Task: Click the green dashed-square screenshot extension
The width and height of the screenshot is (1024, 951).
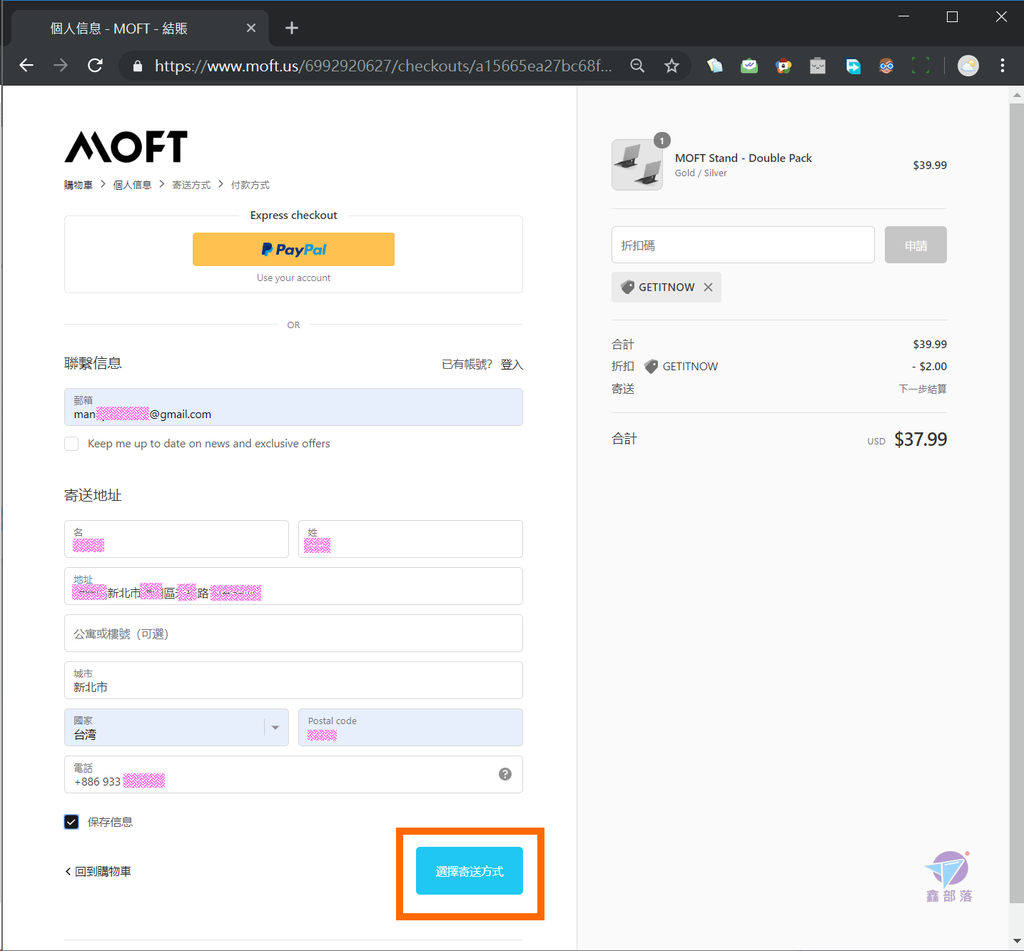Action: (x=920, y=65)
